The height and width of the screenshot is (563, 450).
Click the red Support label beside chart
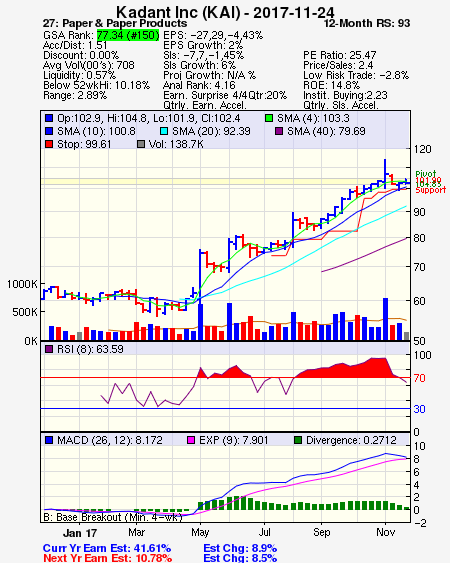(431, 190)
